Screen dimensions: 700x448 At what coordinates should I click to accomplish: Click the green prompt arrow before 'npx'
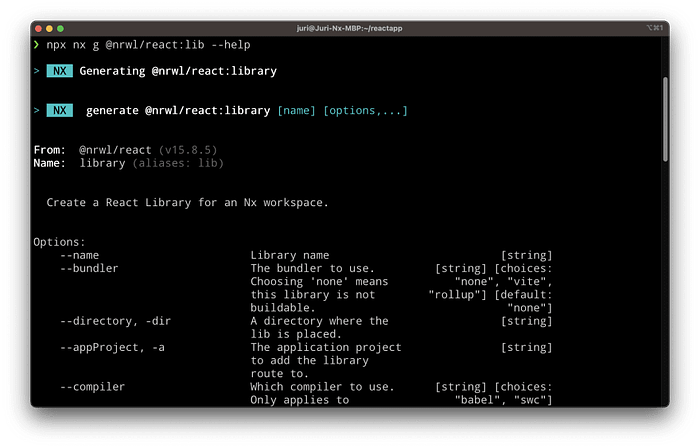click(36, 45)
